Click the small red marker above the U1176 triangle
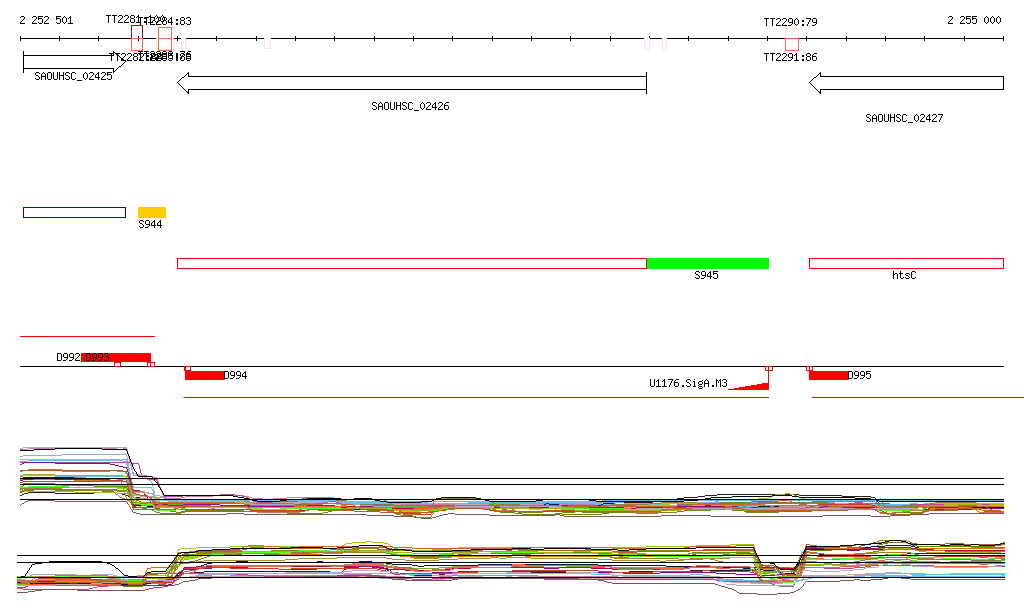Screen dimensions: 1024x611 click(x=769, y=369)
